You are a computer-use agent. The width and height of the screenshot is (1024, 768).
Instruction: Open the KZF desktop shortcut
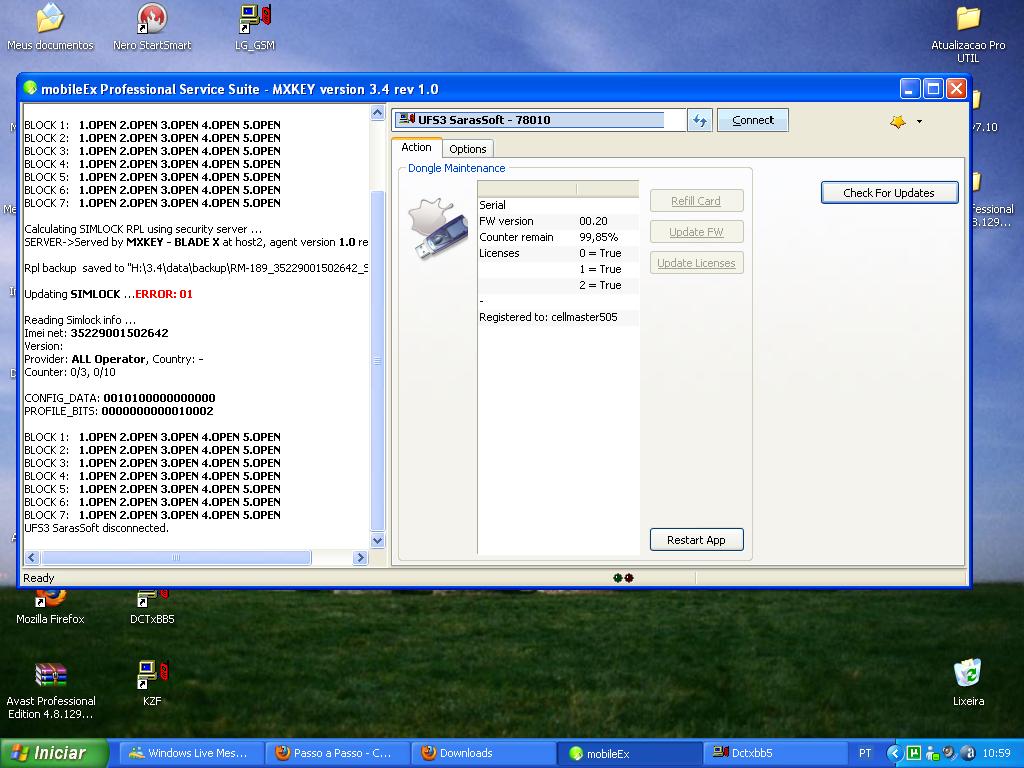(x=152, y=675)
